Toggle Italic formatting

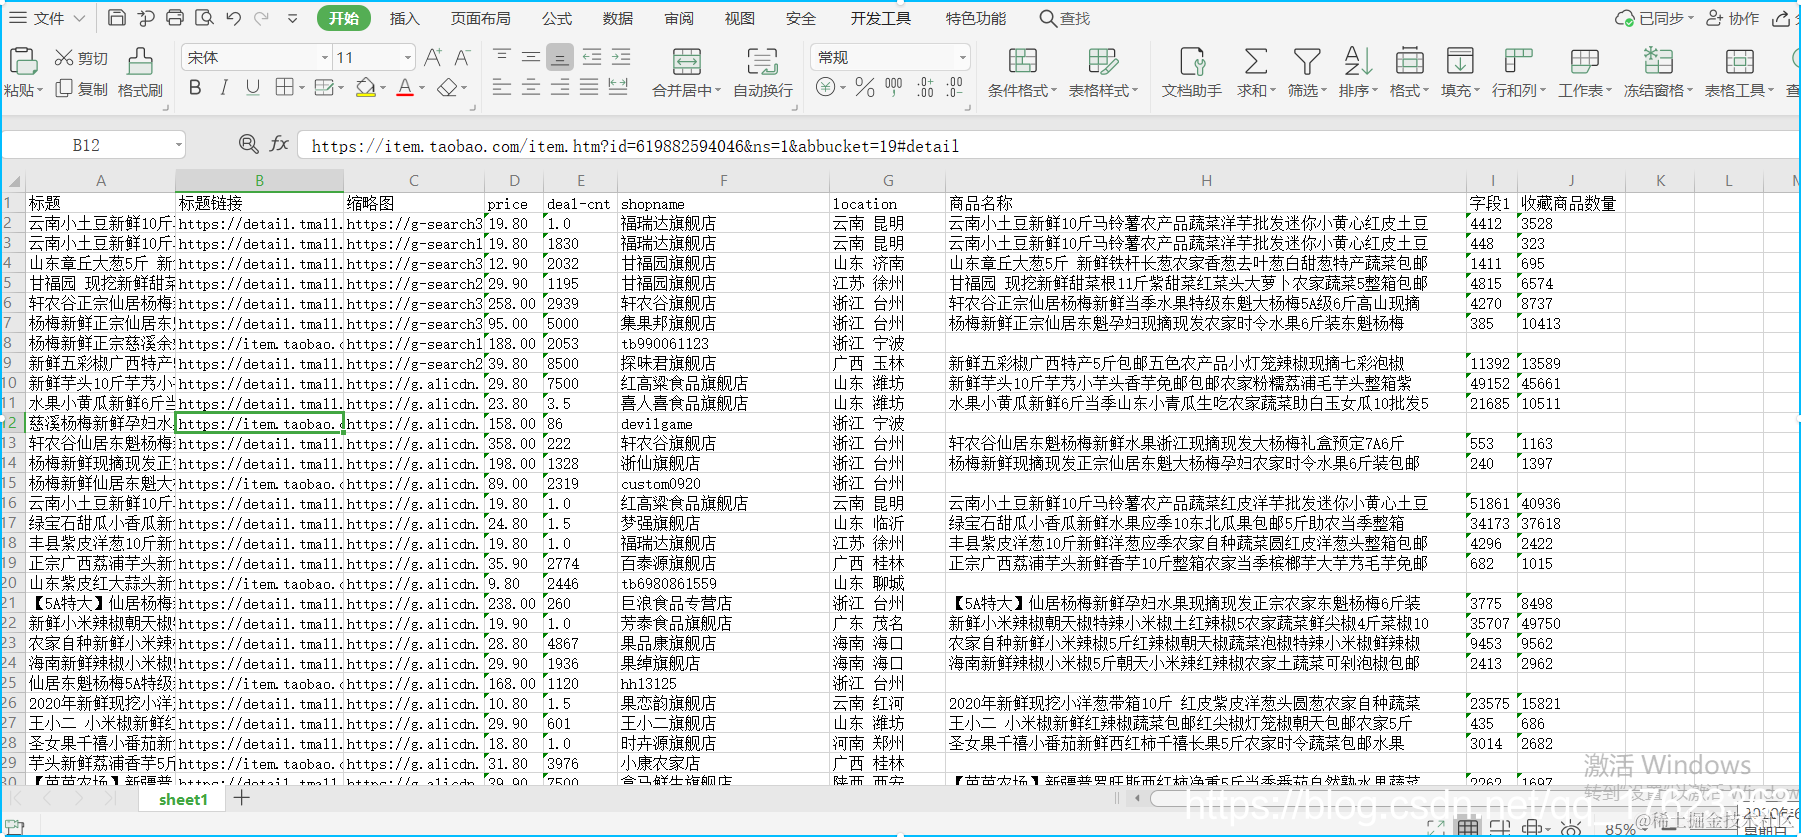[x=224, y=88]
